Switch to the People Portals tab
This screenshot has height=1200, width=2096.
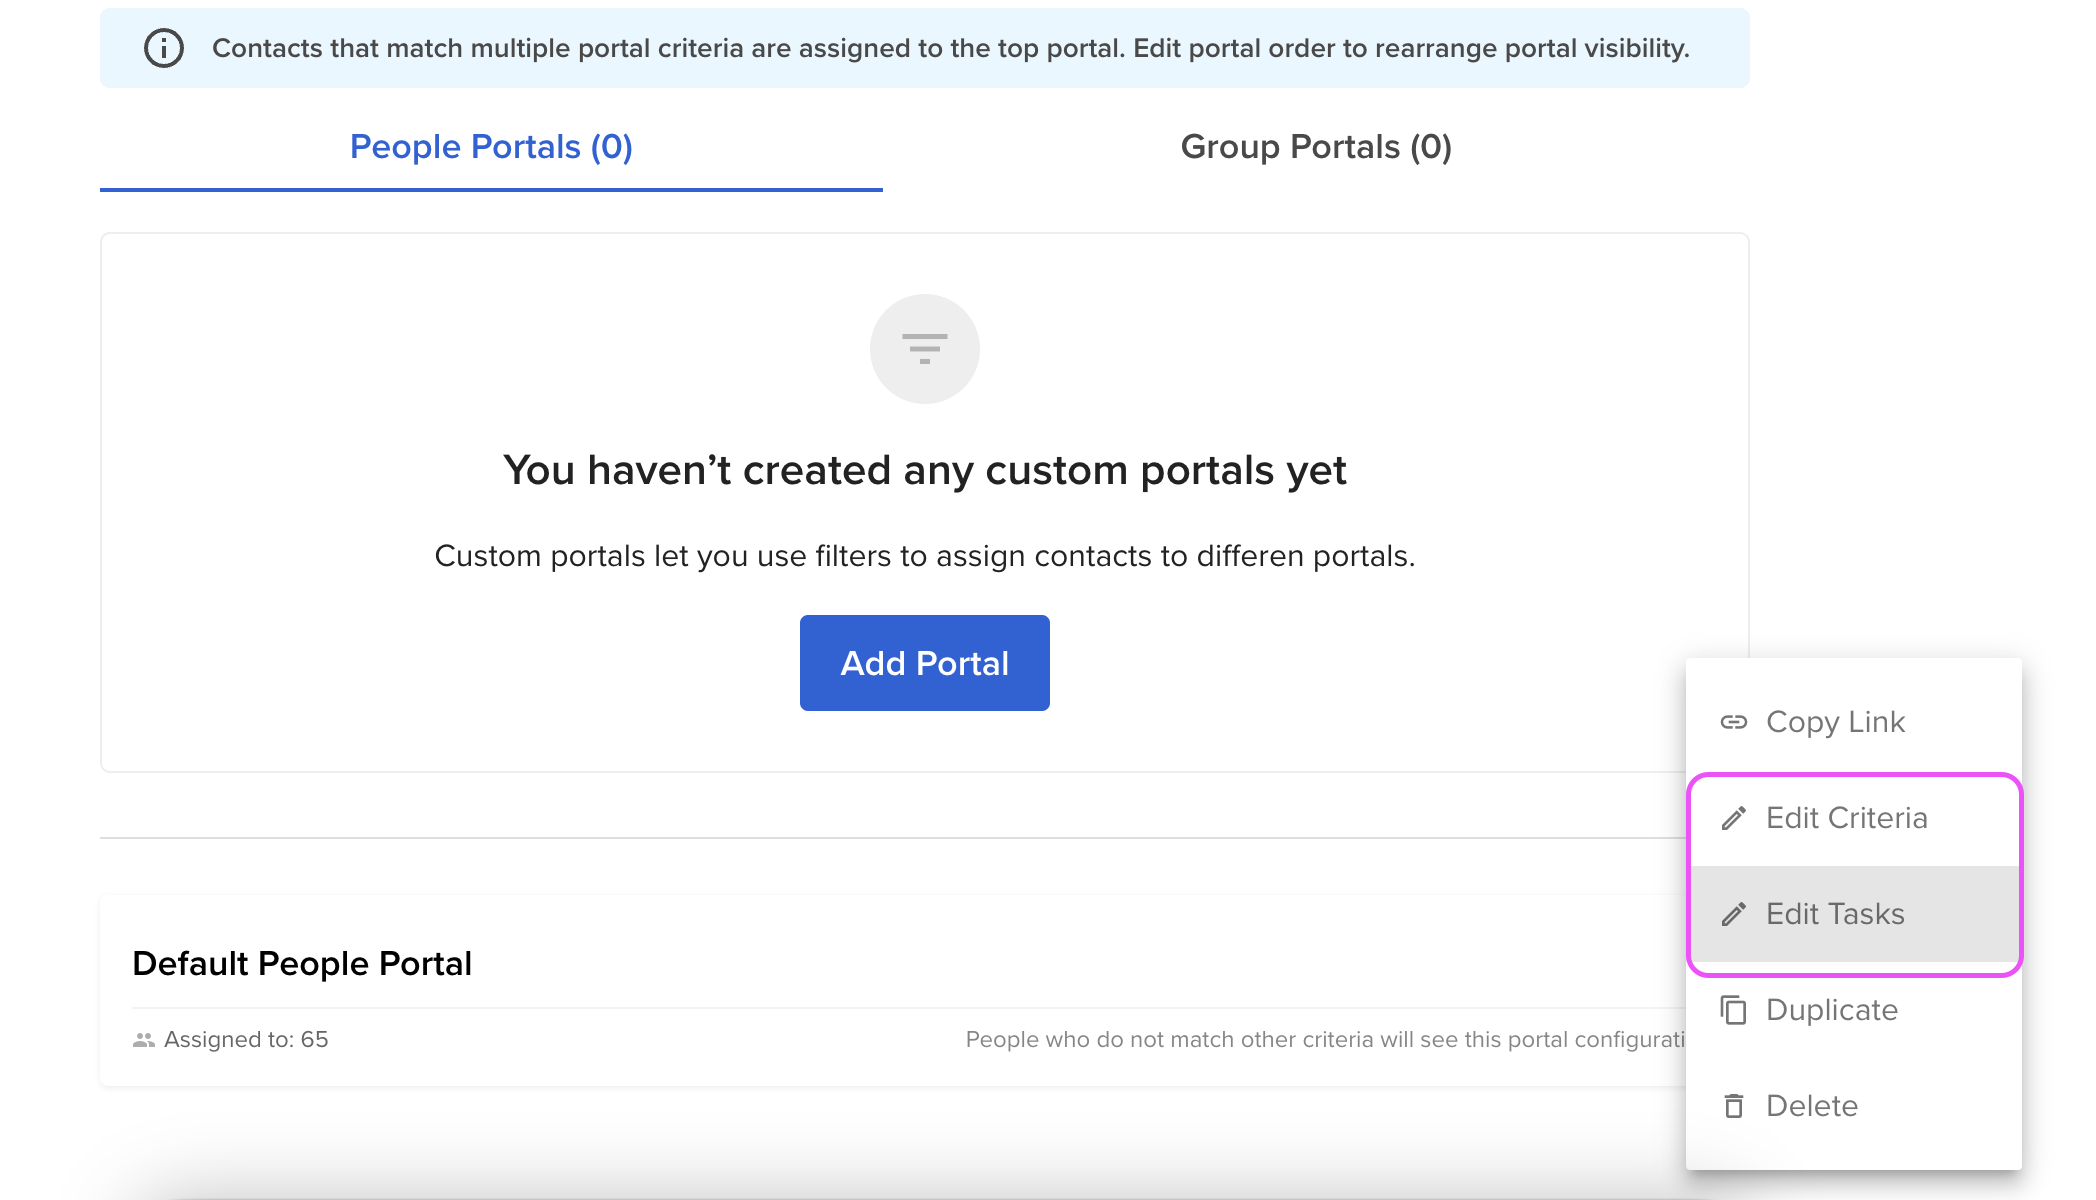(491, 147)
